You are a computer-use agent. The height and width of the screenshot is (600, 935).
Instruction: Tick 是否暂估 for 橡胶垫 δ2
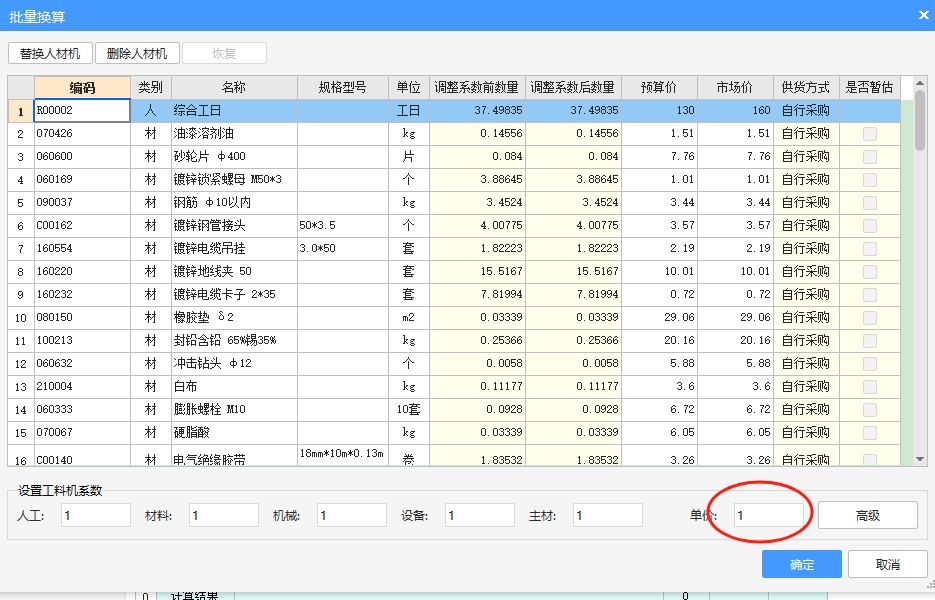coord(870,317)
